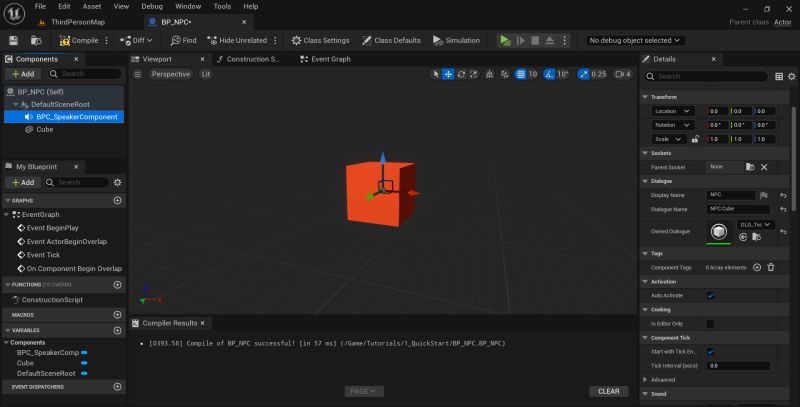Image resolution: width=800 pixels, height=407 pixels.
Task: Toggle Cube variable visibility pill
Action: coord(84,363)
